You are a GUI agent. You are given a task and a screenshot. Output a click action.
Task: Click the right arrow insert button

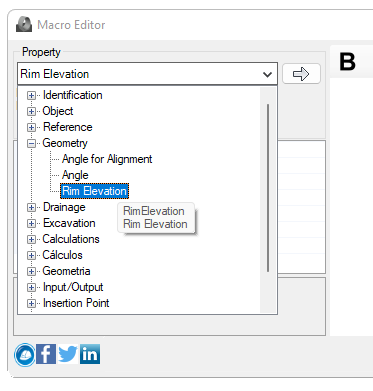(301, 74)
